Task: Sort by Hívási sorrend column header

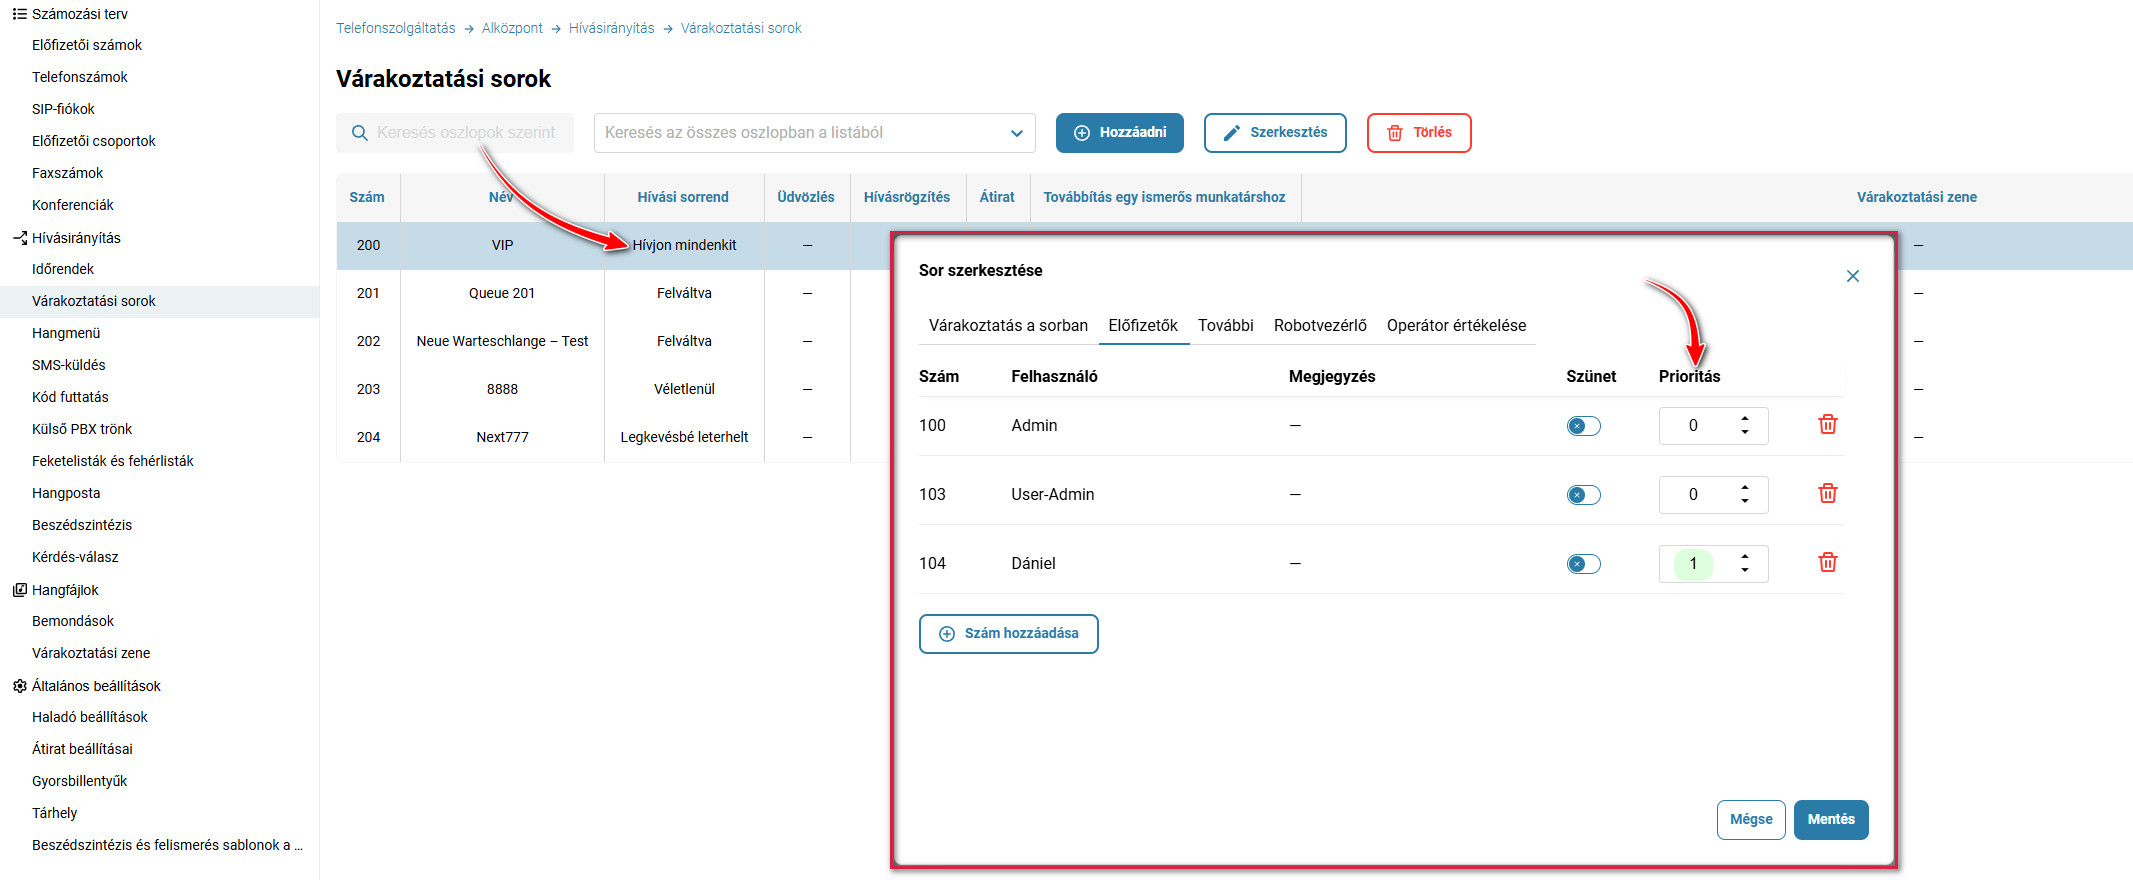Action: 683,197
